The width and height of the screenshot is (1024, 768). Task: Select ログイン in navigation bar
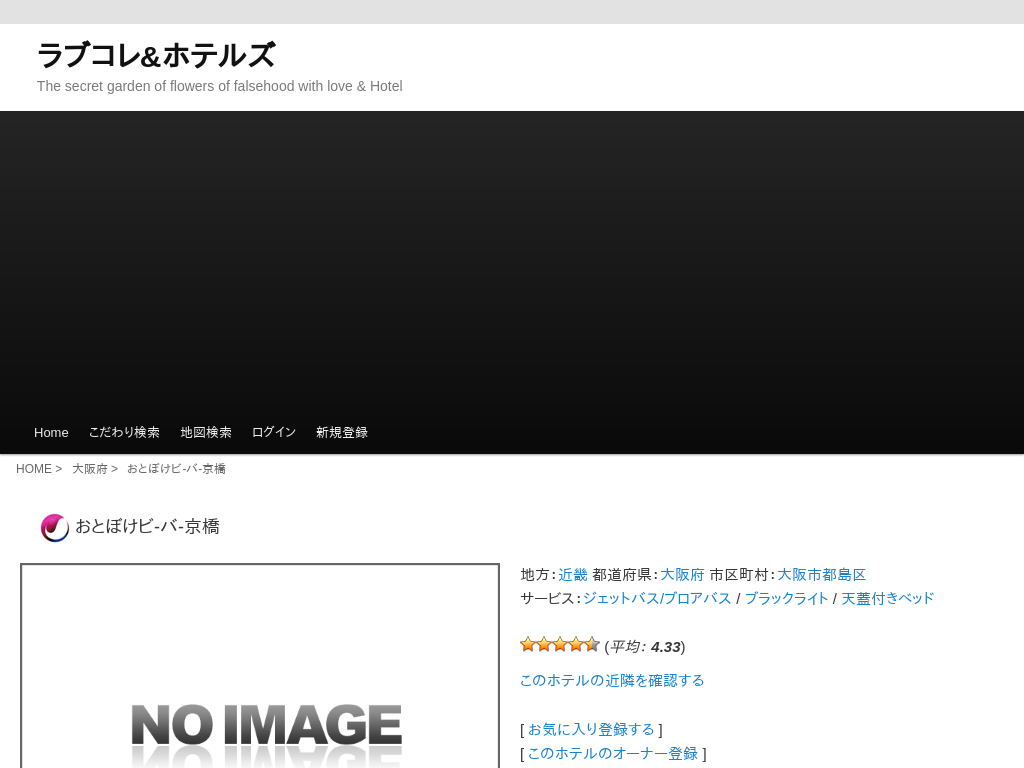point(274,432)
